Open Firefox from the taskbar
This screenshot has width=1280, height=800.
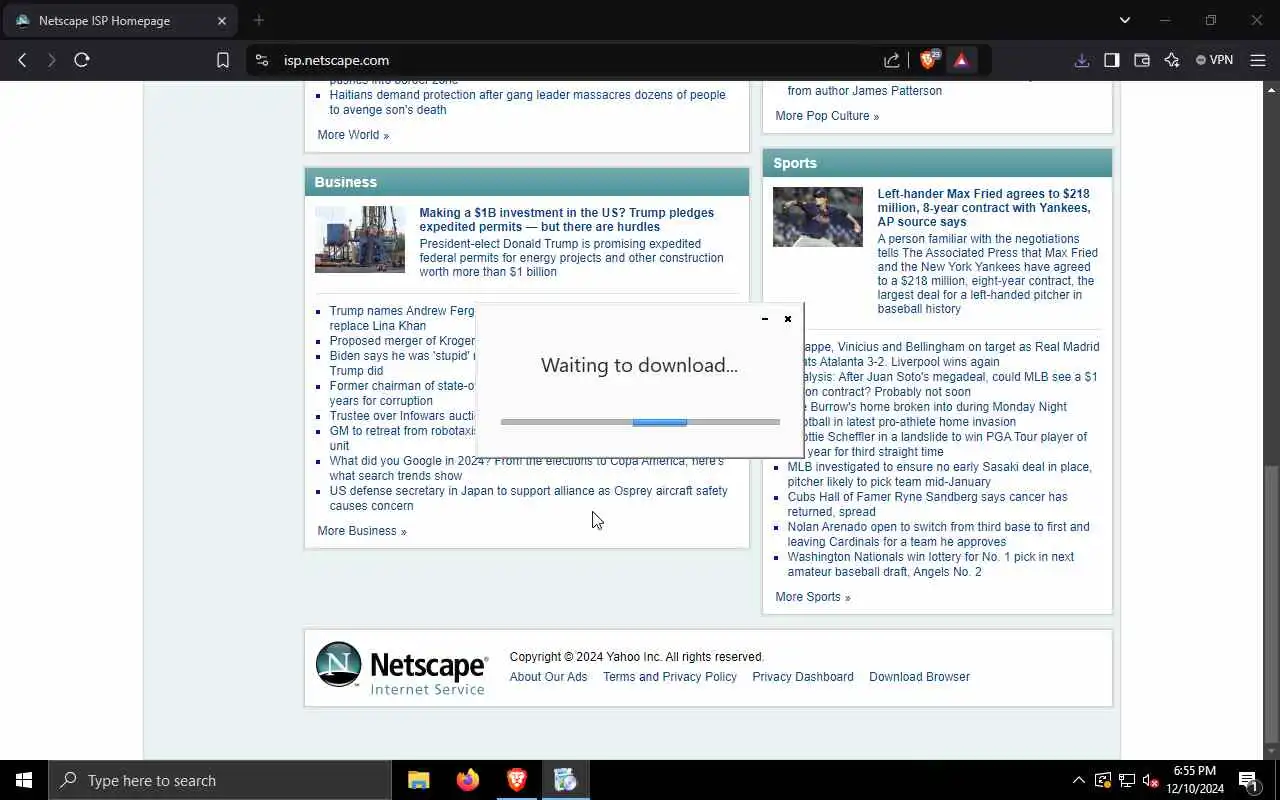coord(467,780)
